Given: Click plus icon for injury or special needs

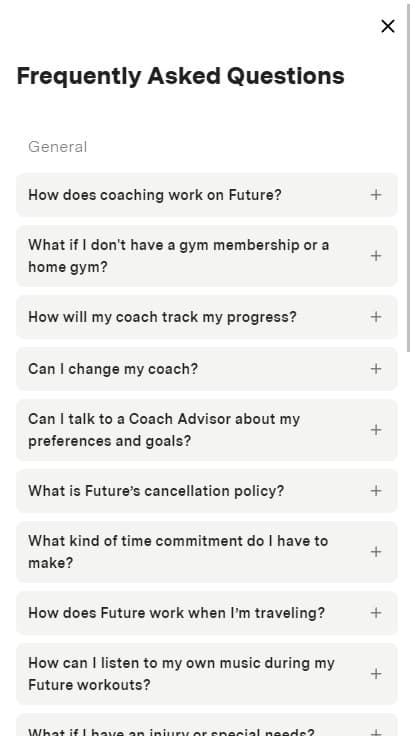Looking at the screenshot, I should pos(376,732).
